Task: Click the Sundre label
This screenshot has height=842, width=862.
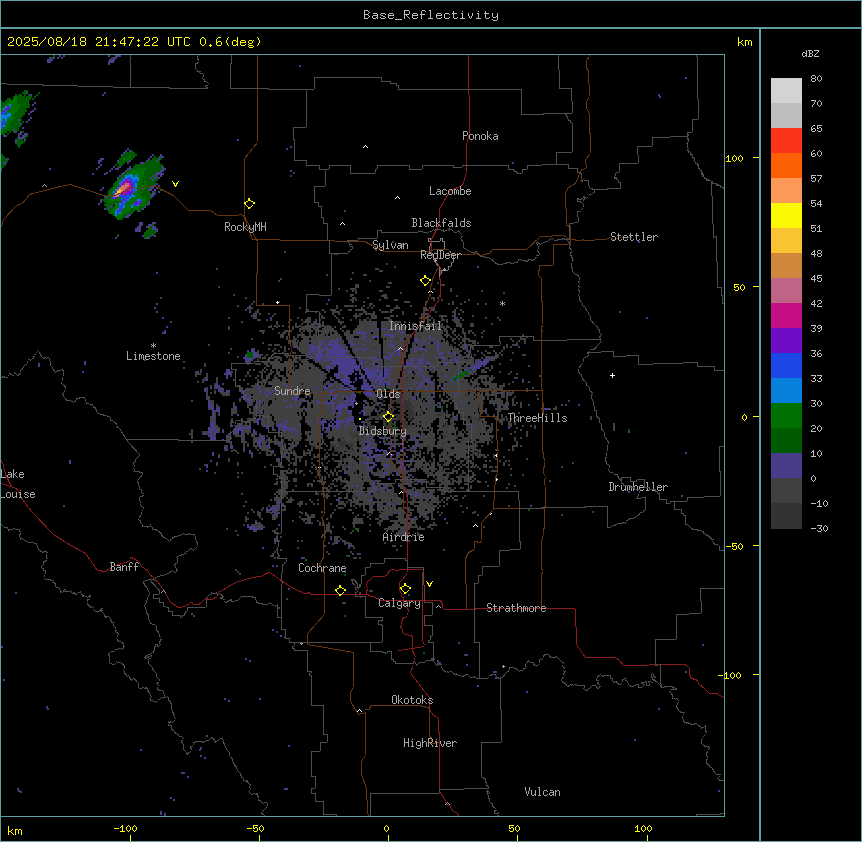Action: point(292,391)
